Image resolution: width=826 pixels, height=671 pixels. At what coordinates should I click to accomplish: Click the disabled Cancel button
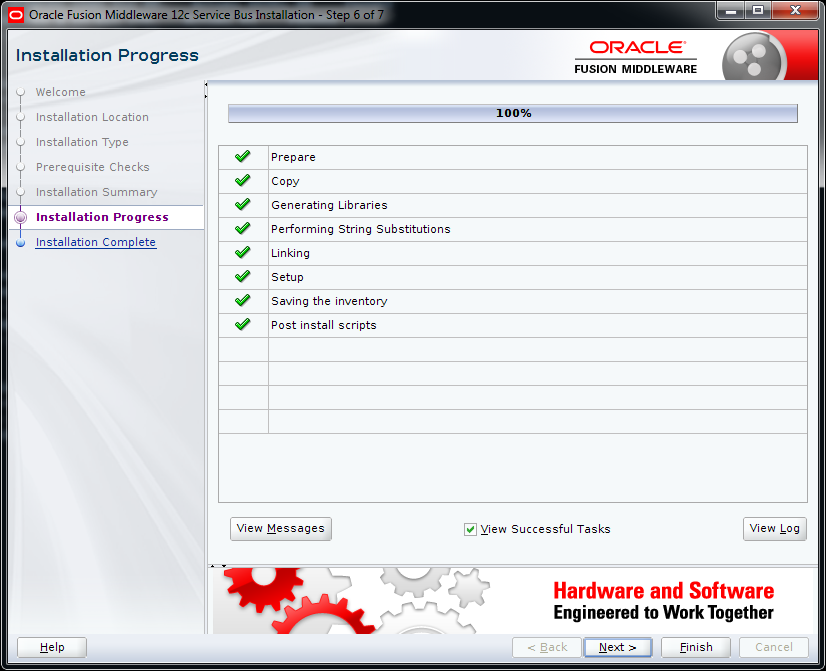point(773,647)
